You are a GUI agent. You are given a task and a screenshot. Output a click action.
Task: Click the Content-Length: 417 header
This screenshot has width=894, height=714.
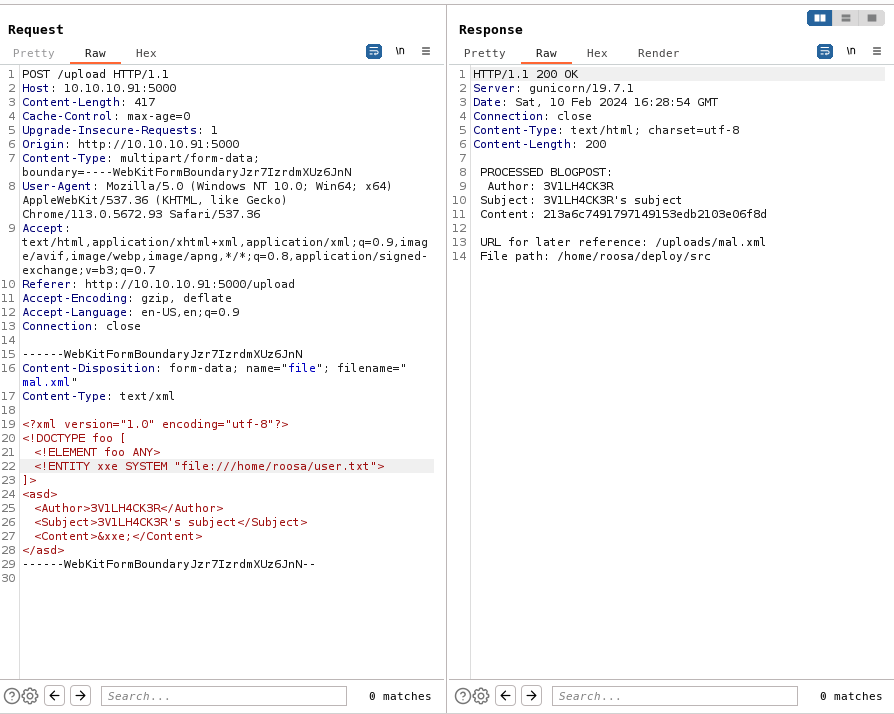[x=88, y=102]
